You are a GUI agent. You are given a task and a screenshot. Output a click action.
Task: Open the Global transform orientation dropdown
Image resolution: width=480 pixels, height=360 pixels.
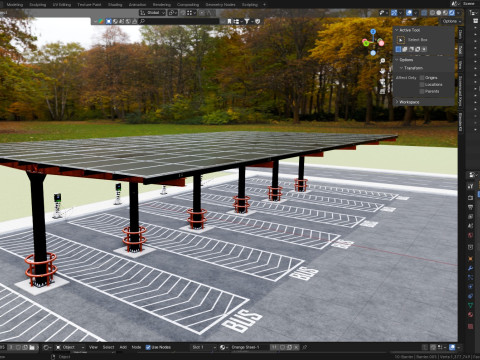pos(152,13)
